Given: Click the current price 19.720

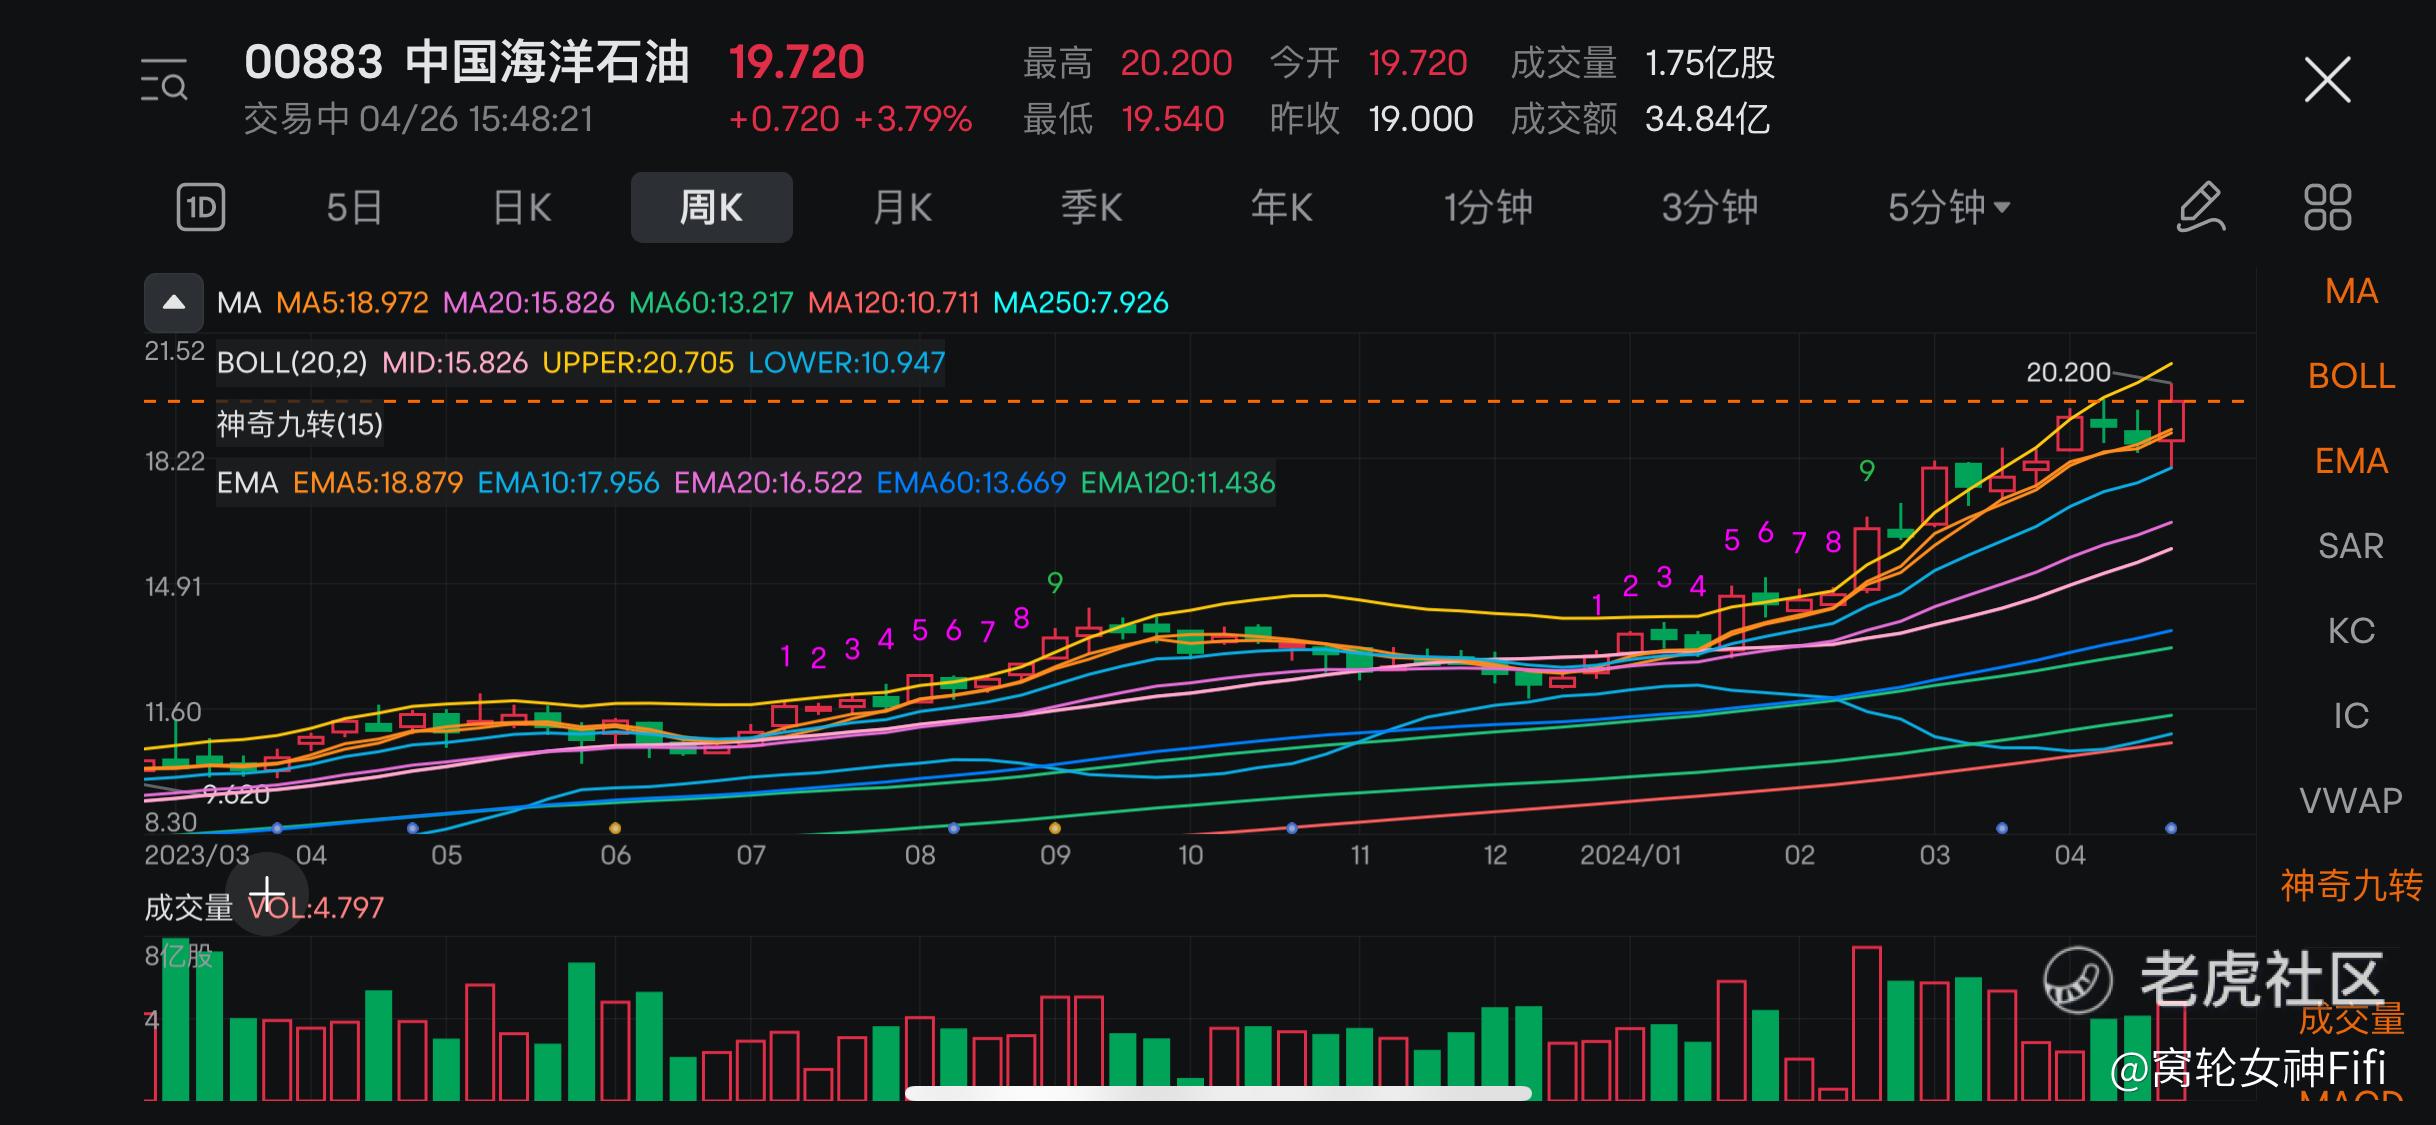Looking at the screenshot, I should click(x=796, y=62).
